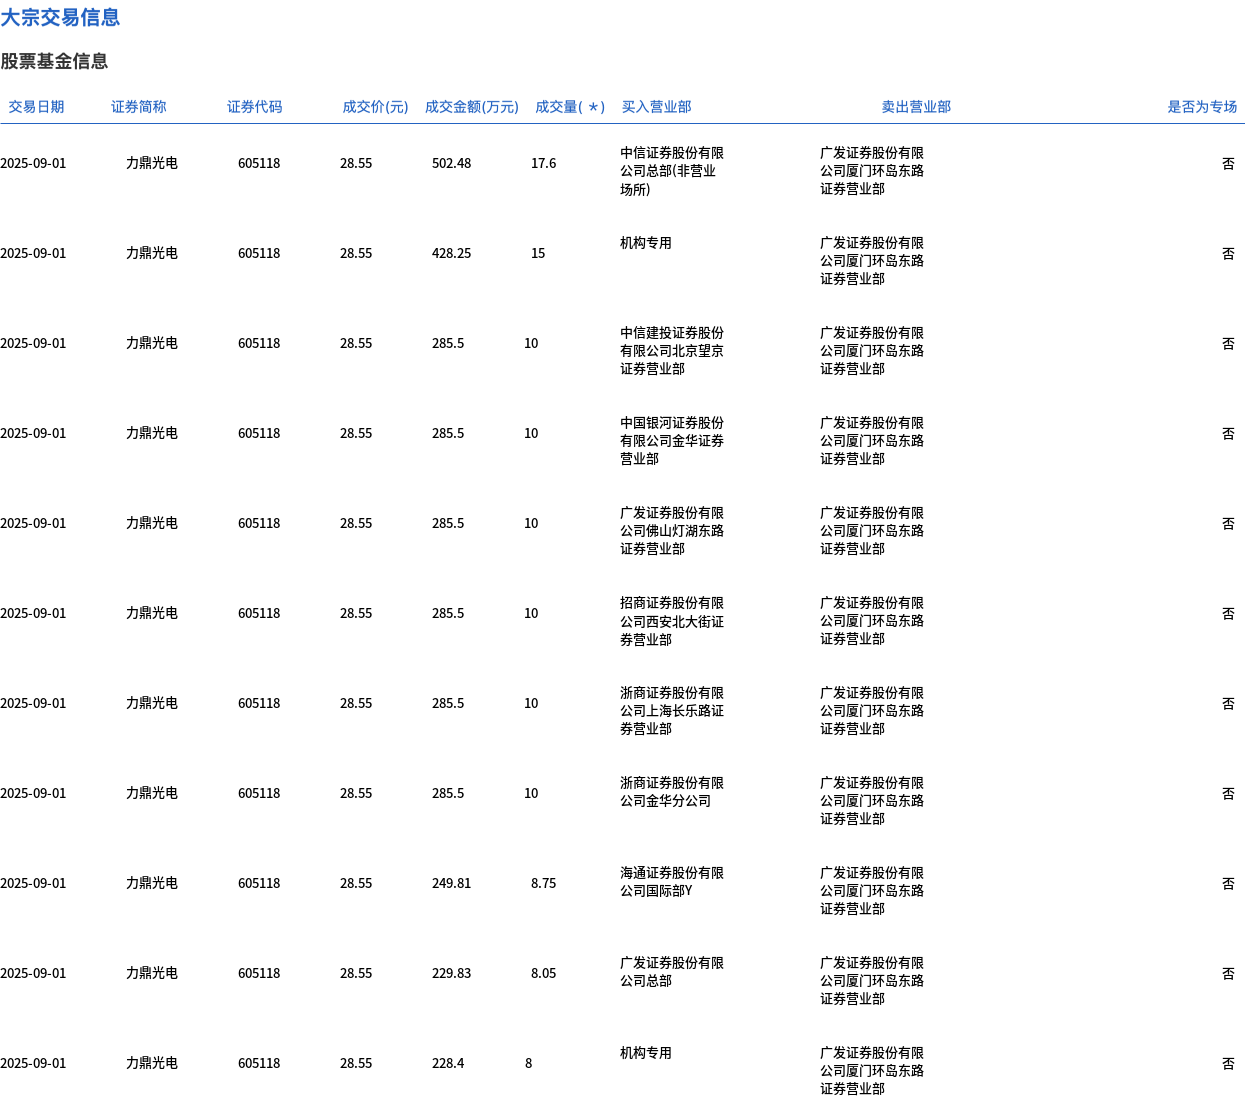Click the 8.75 volume cell
Image resolution: width=1245 pixels, height=1114 pixels.
point(544,883)
